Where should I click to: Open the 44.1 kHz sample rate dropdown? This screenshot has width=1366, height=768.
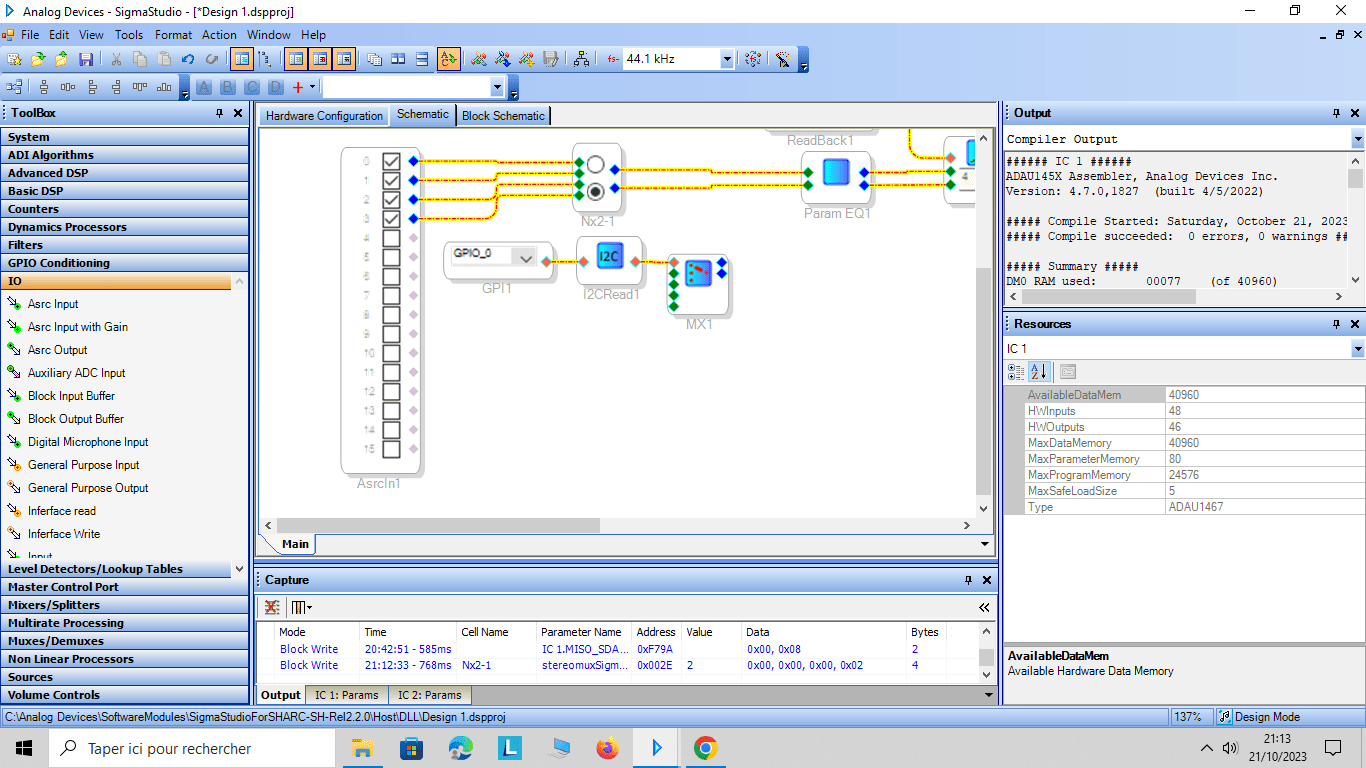(727, 59)
